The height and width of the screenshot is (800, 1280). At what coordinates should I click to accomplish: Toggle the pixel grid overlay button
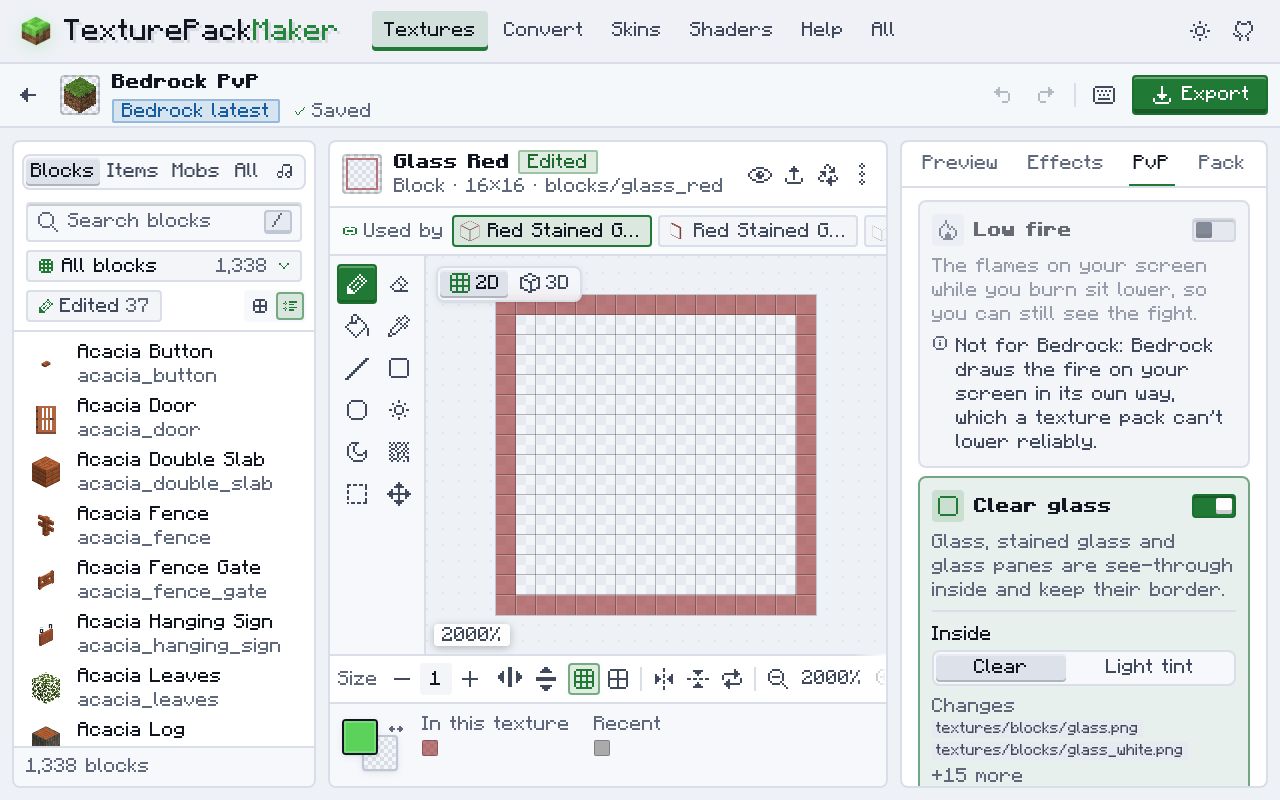click(x=584, y=679)
